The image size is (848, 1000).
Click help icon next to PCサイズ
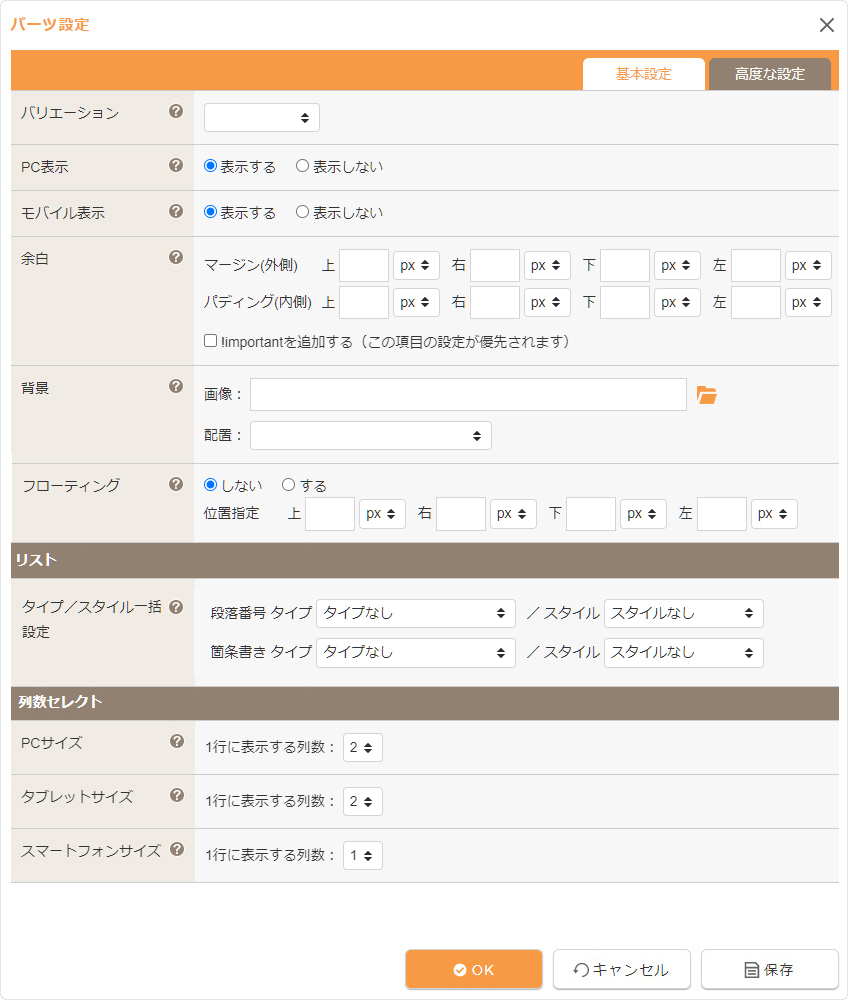(177, 741)
